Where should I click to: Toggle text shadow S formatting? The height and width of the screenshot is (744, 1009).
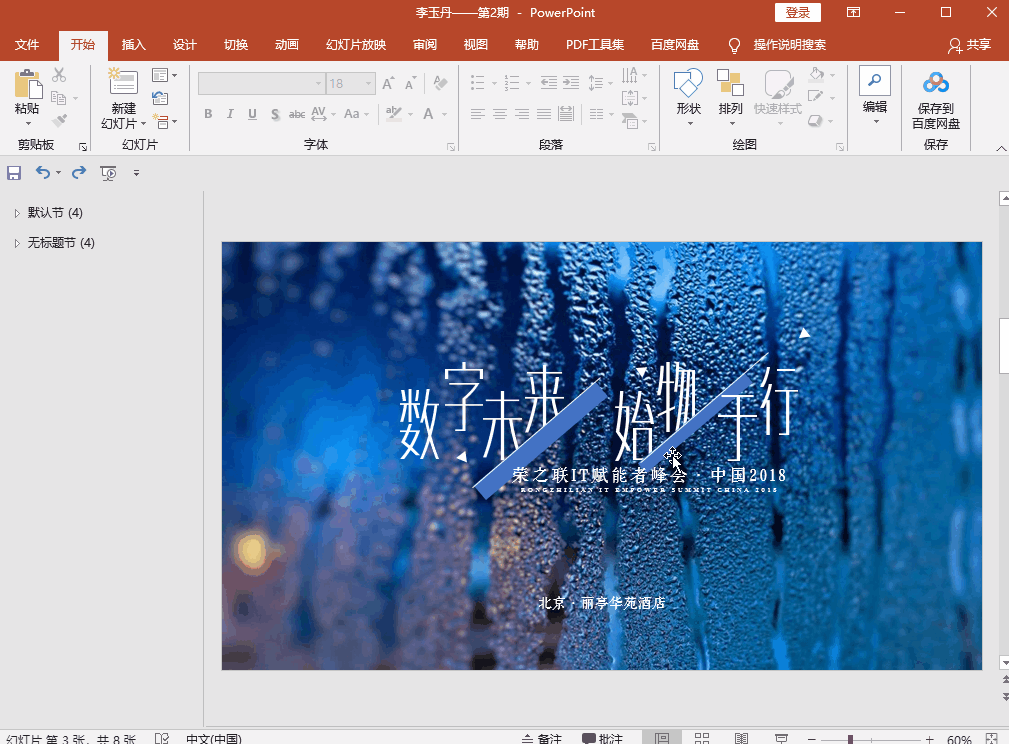[x=275, y=114]
